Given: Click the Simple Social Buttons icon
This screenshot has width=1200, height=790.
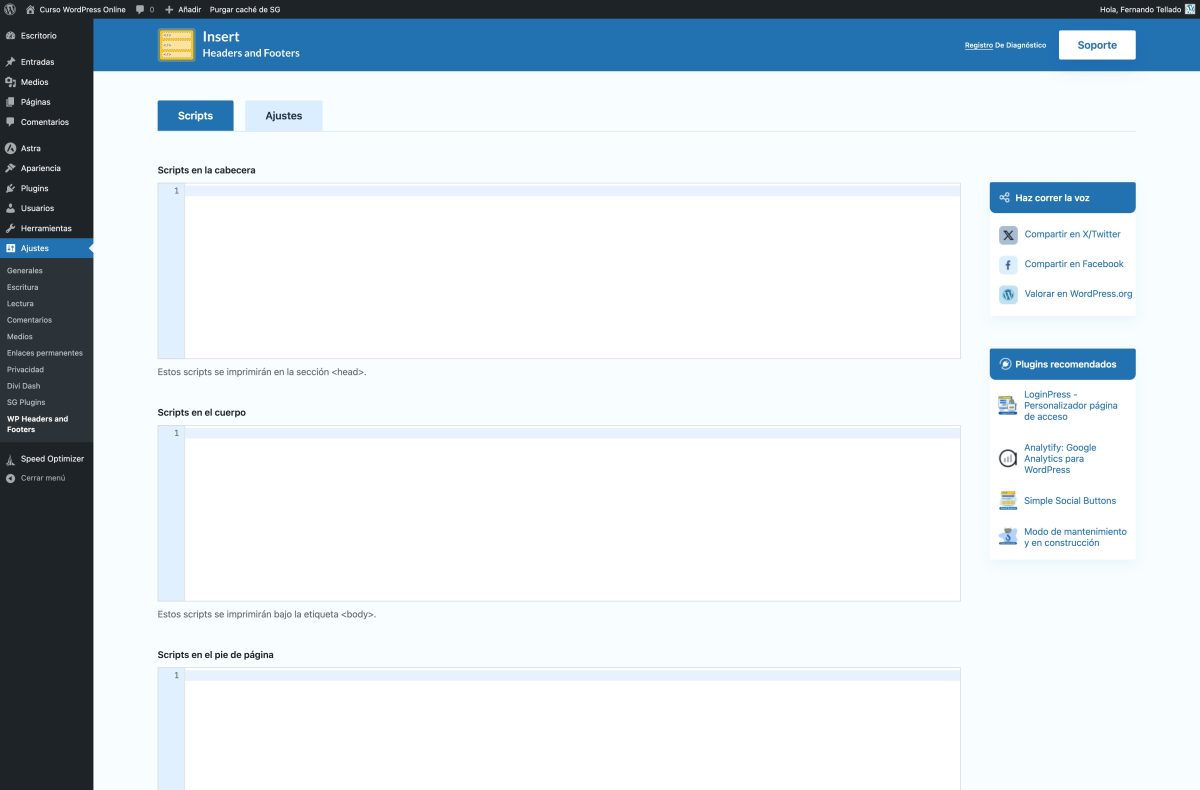Looking at the screenshot, I should tap(1007, 501).
